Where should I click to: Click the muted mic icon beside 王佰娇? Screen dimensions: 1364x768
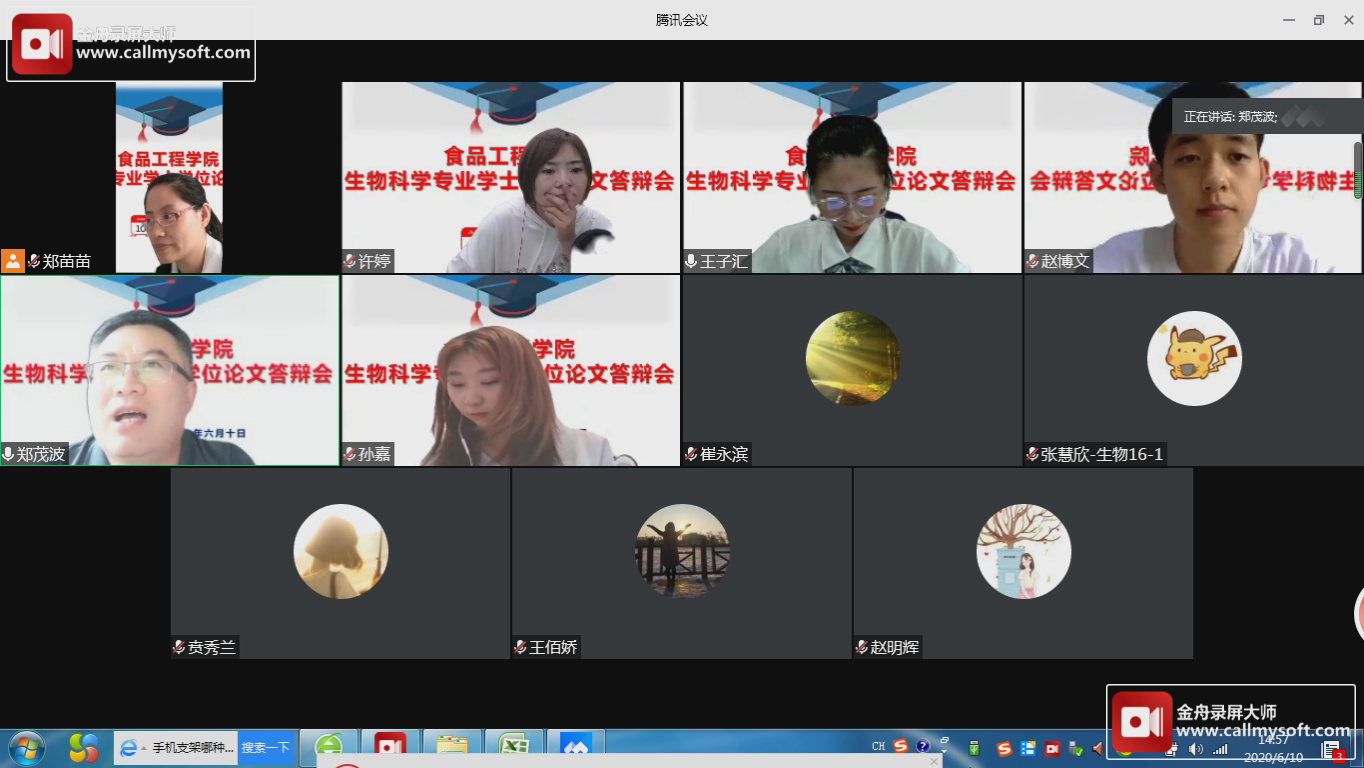[x=521, y=647]
